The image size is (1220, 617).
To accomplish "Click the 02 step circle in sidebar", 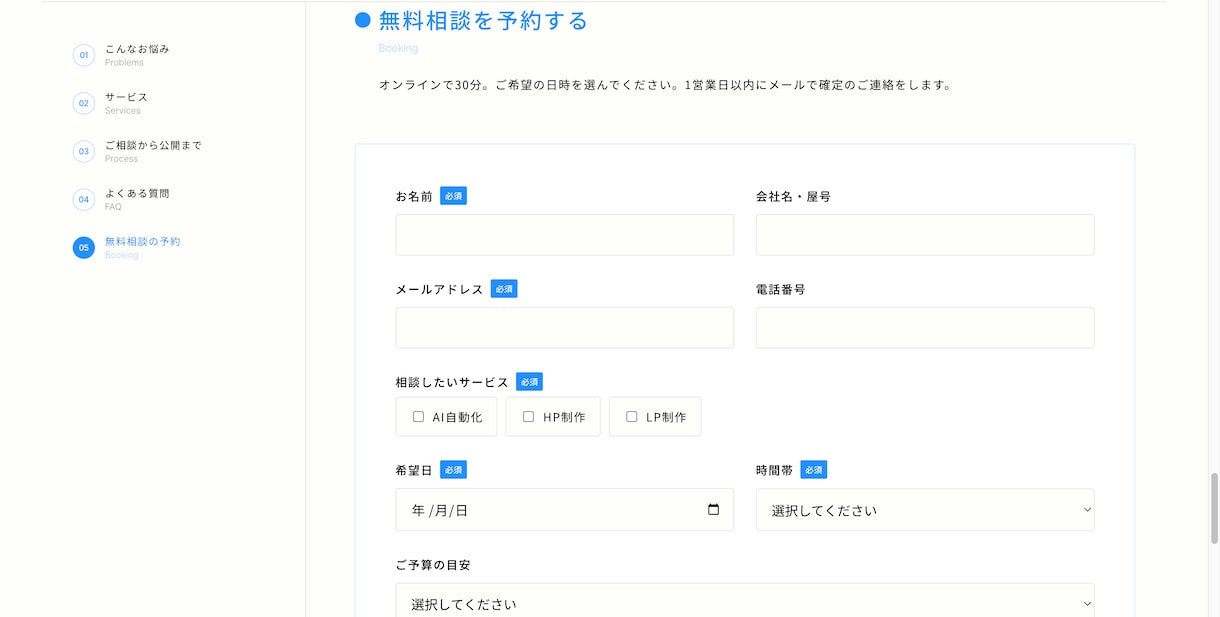I will [84, 103].
